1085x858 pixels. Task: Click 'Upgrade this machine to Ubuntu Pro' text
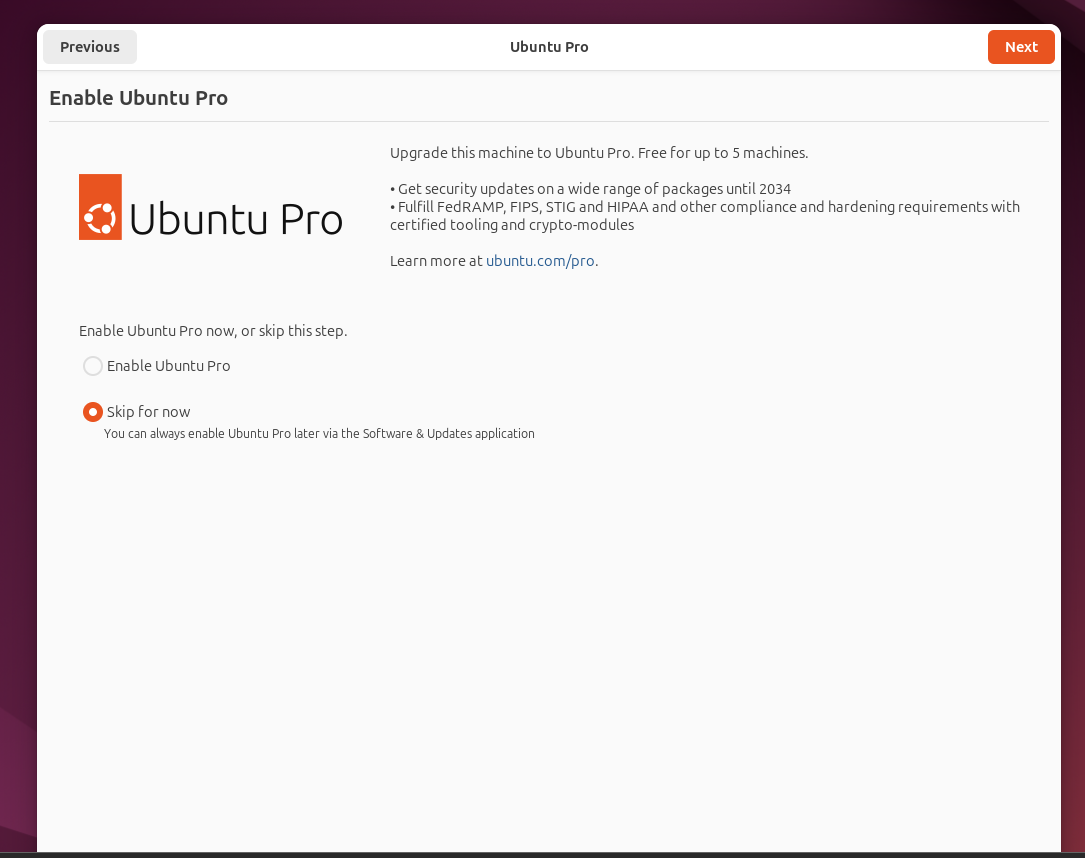tap(511, 153)
